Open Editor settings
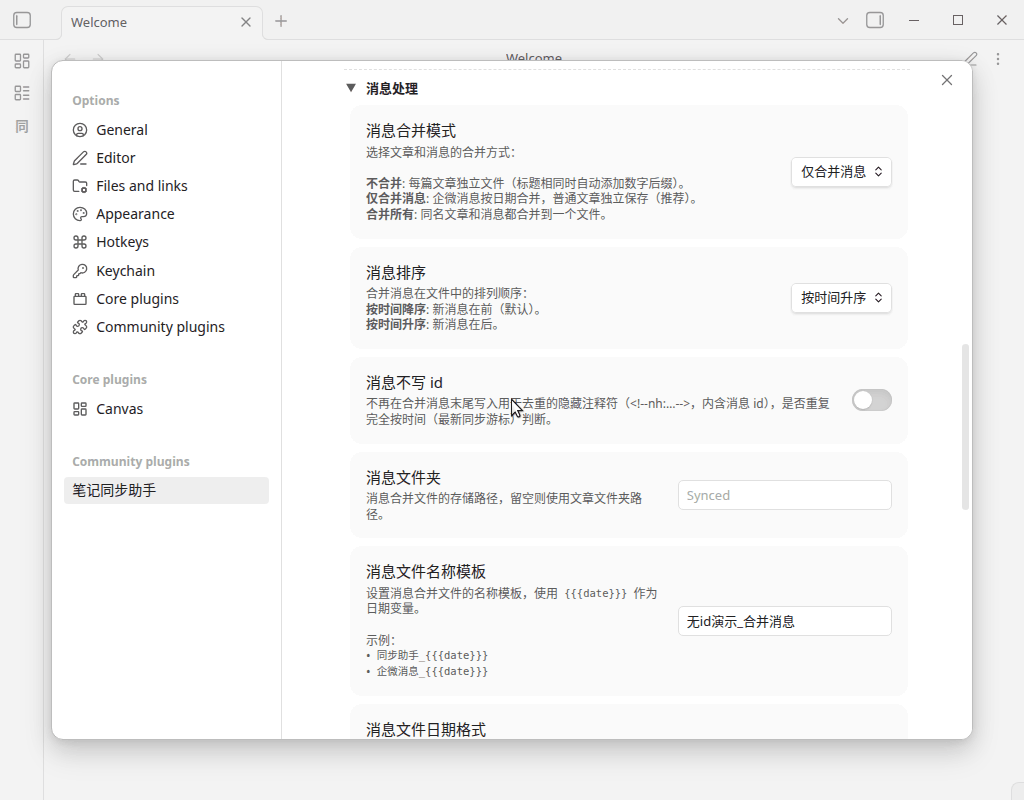 pos(166,158)
